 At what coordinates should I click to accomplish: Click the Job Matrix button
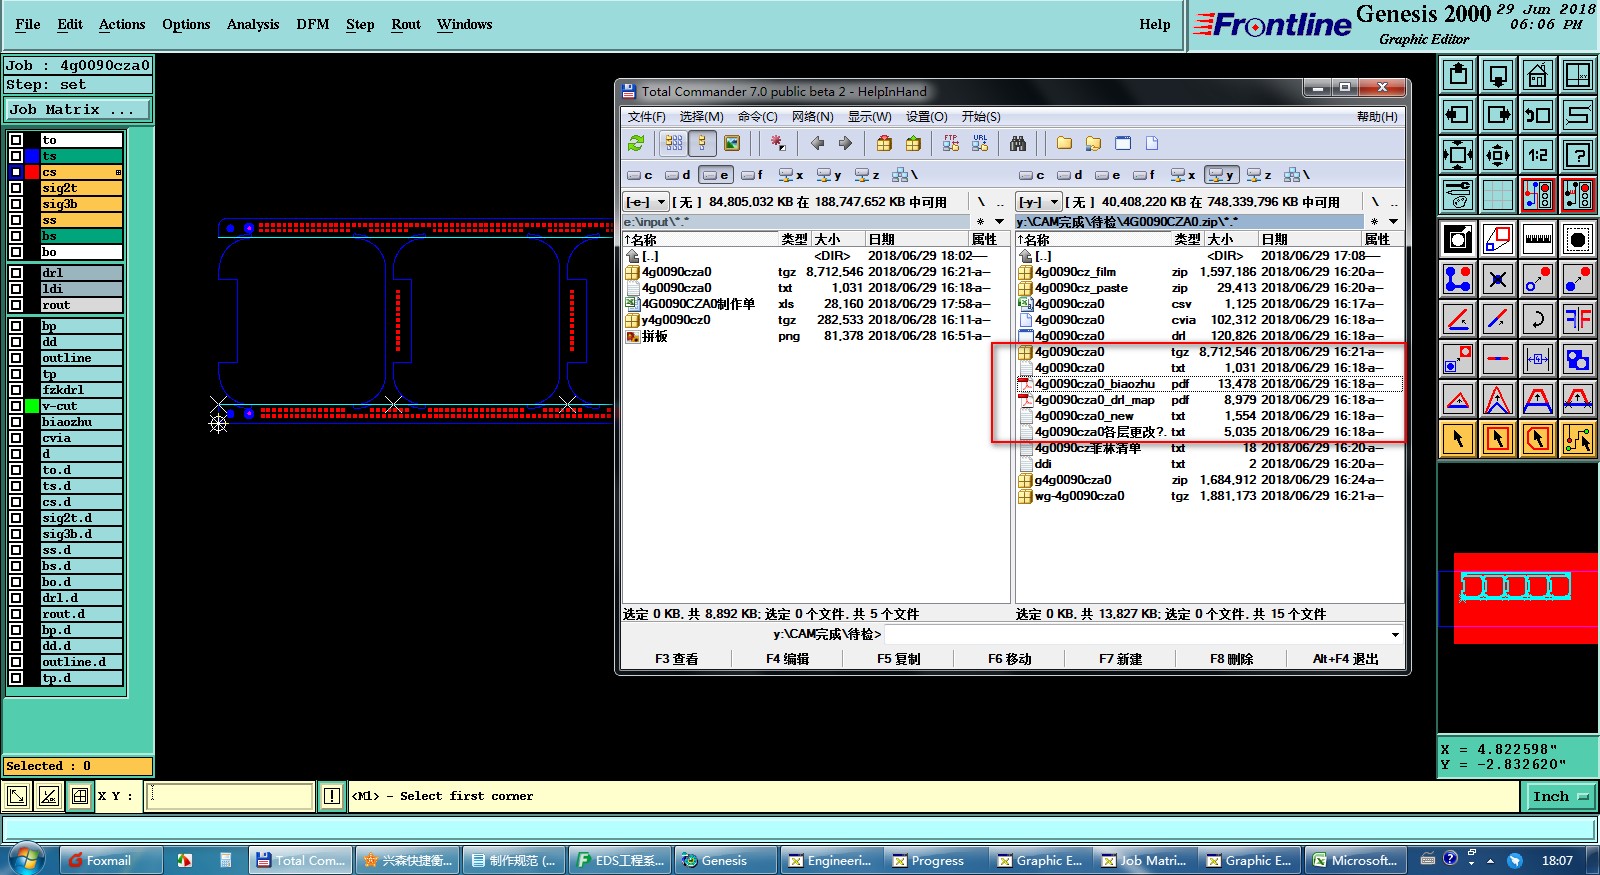click(x=78, y=110)
